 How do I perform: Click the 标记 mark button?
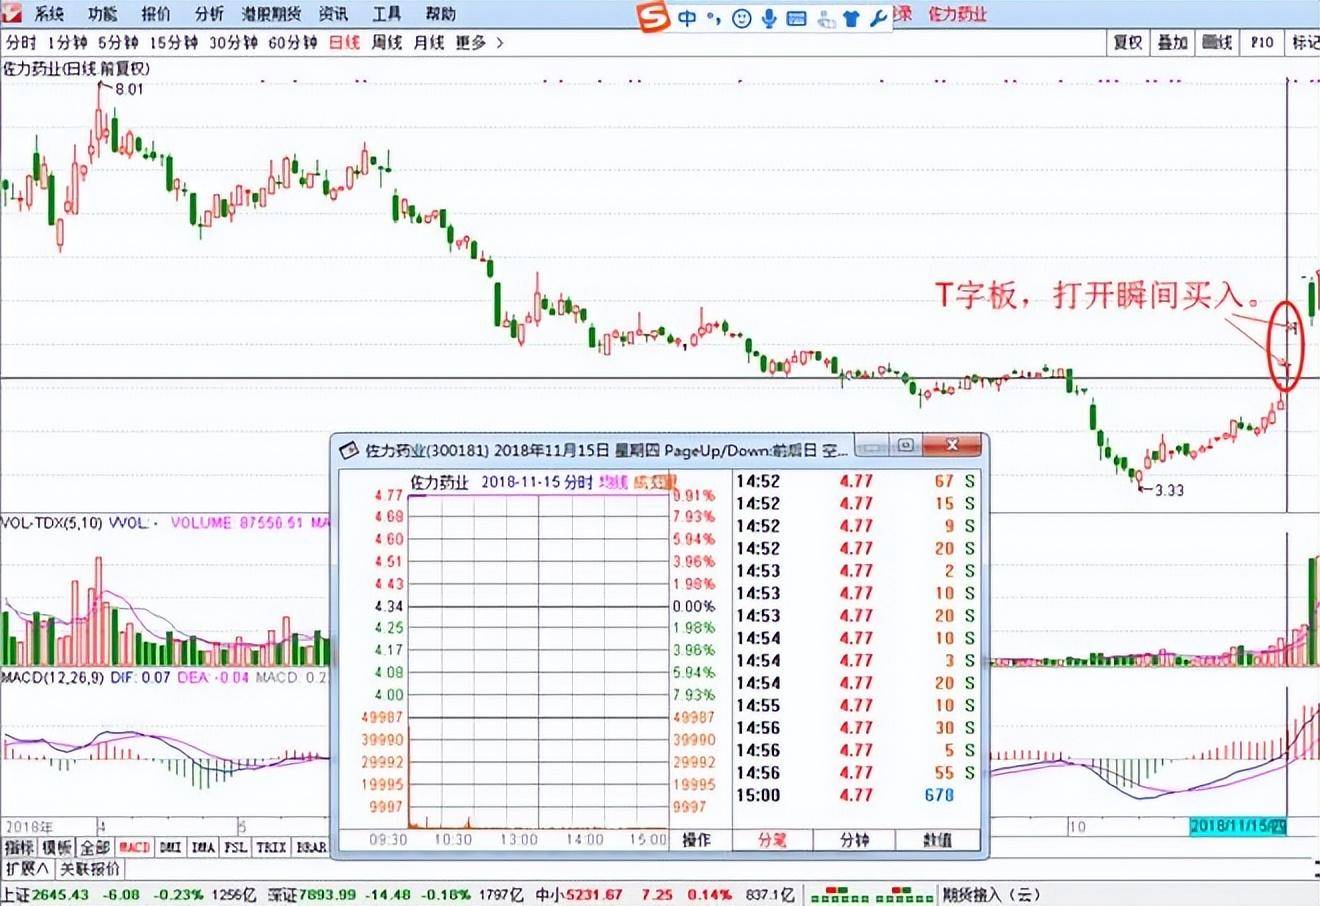(1304, 43)
